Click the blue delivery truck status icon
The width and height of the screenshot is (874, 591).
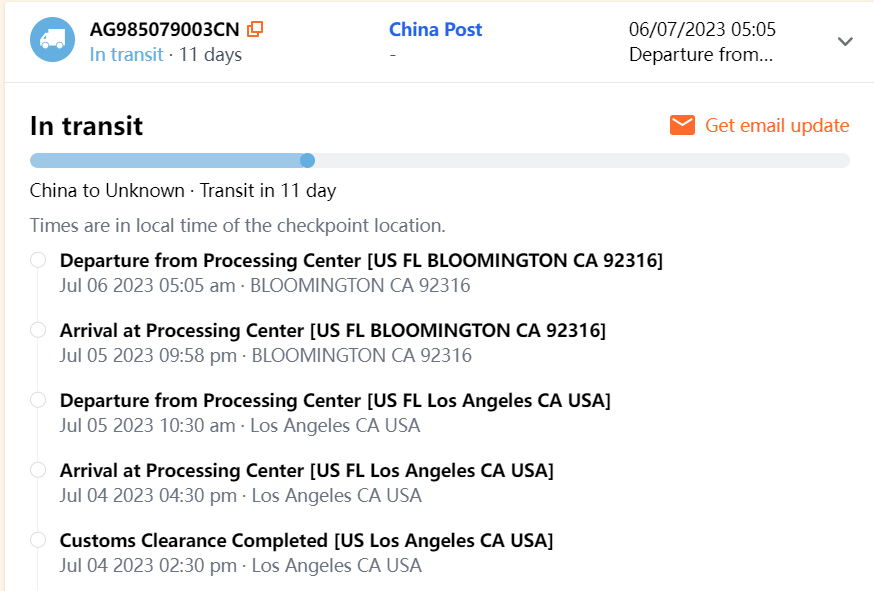(53, 41)
